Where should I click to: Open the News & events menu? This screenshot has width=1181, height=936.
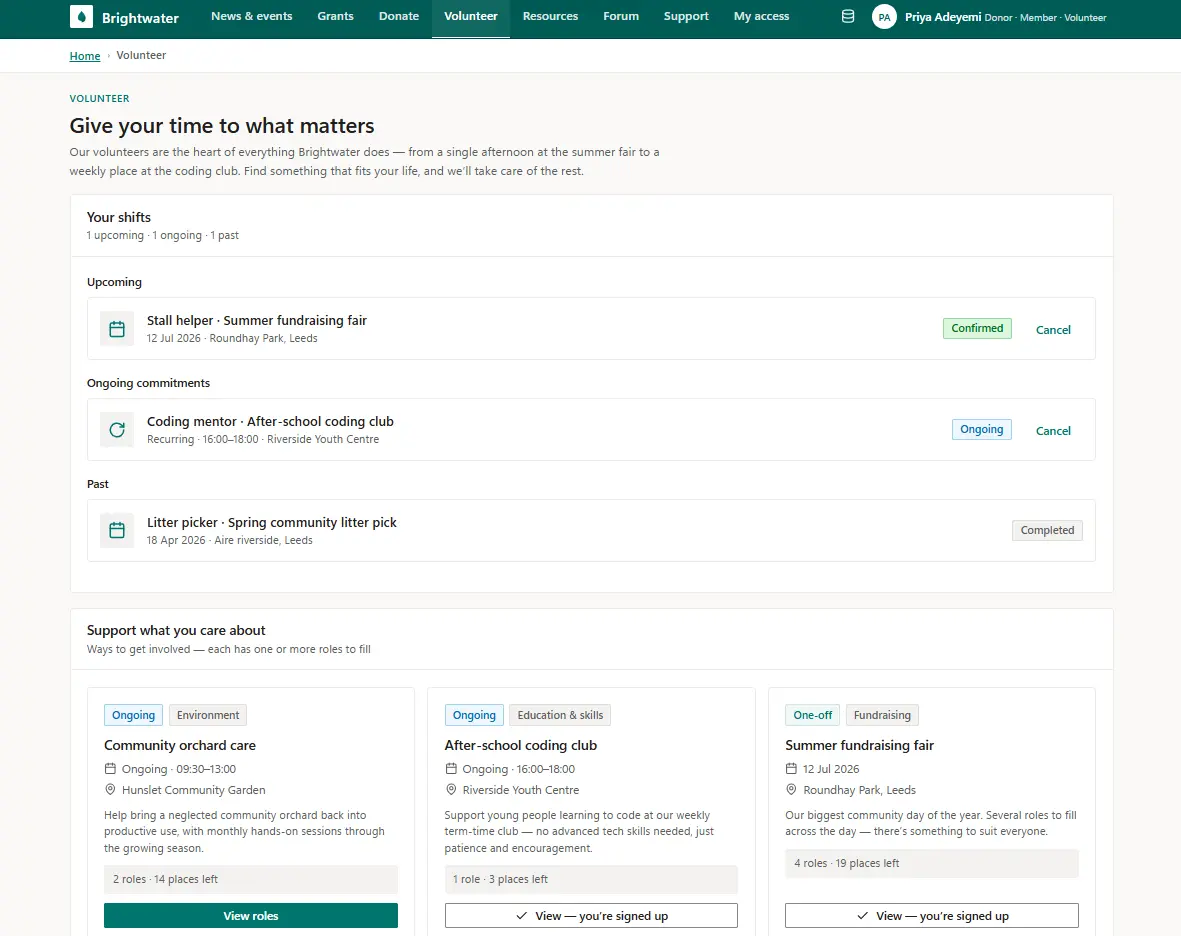[252, 17]
